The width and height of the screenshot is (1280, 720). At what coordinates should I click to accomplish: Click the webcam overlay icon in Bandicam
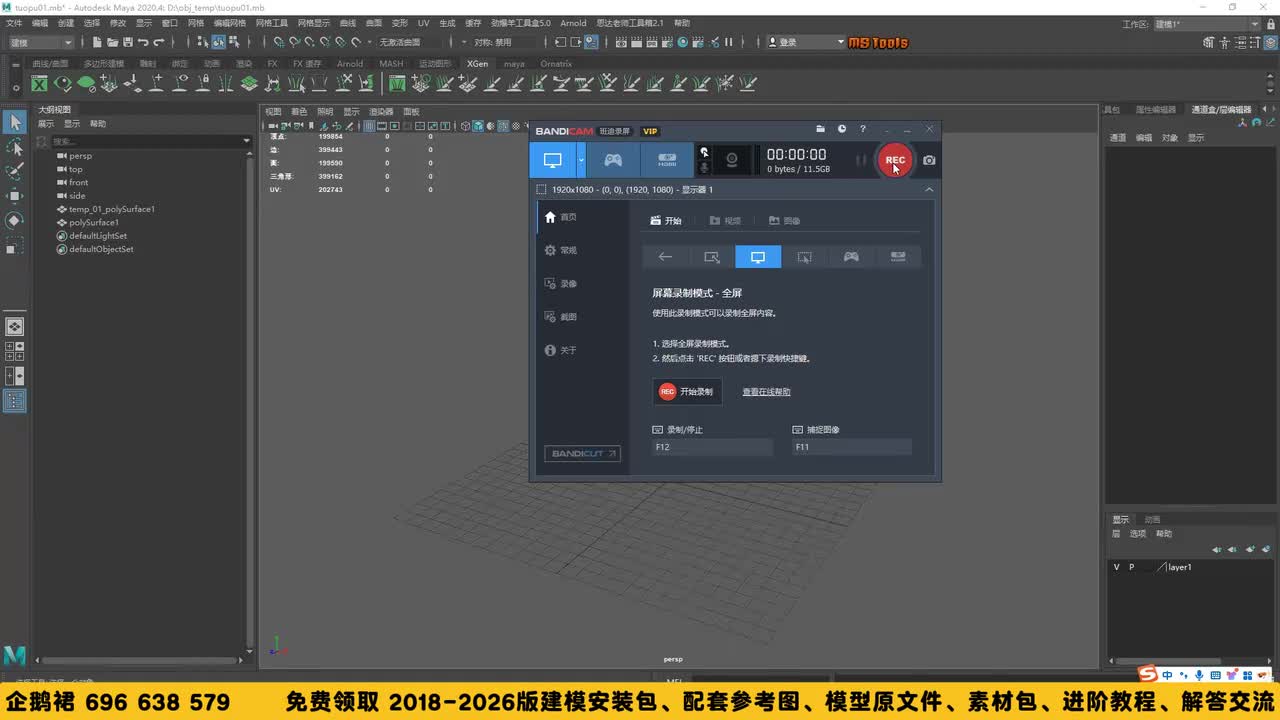click(732, 160)
